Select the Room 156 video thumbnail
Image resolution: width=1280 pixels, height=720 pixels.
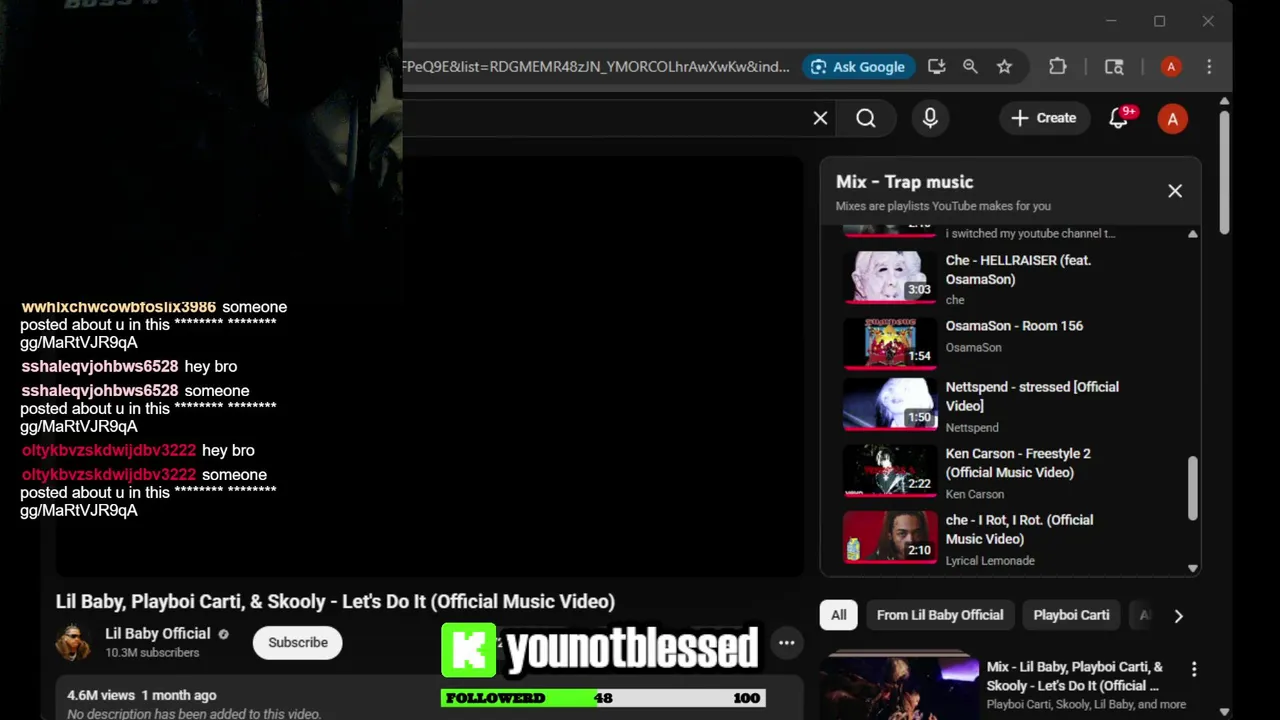(x=890, y=342)
